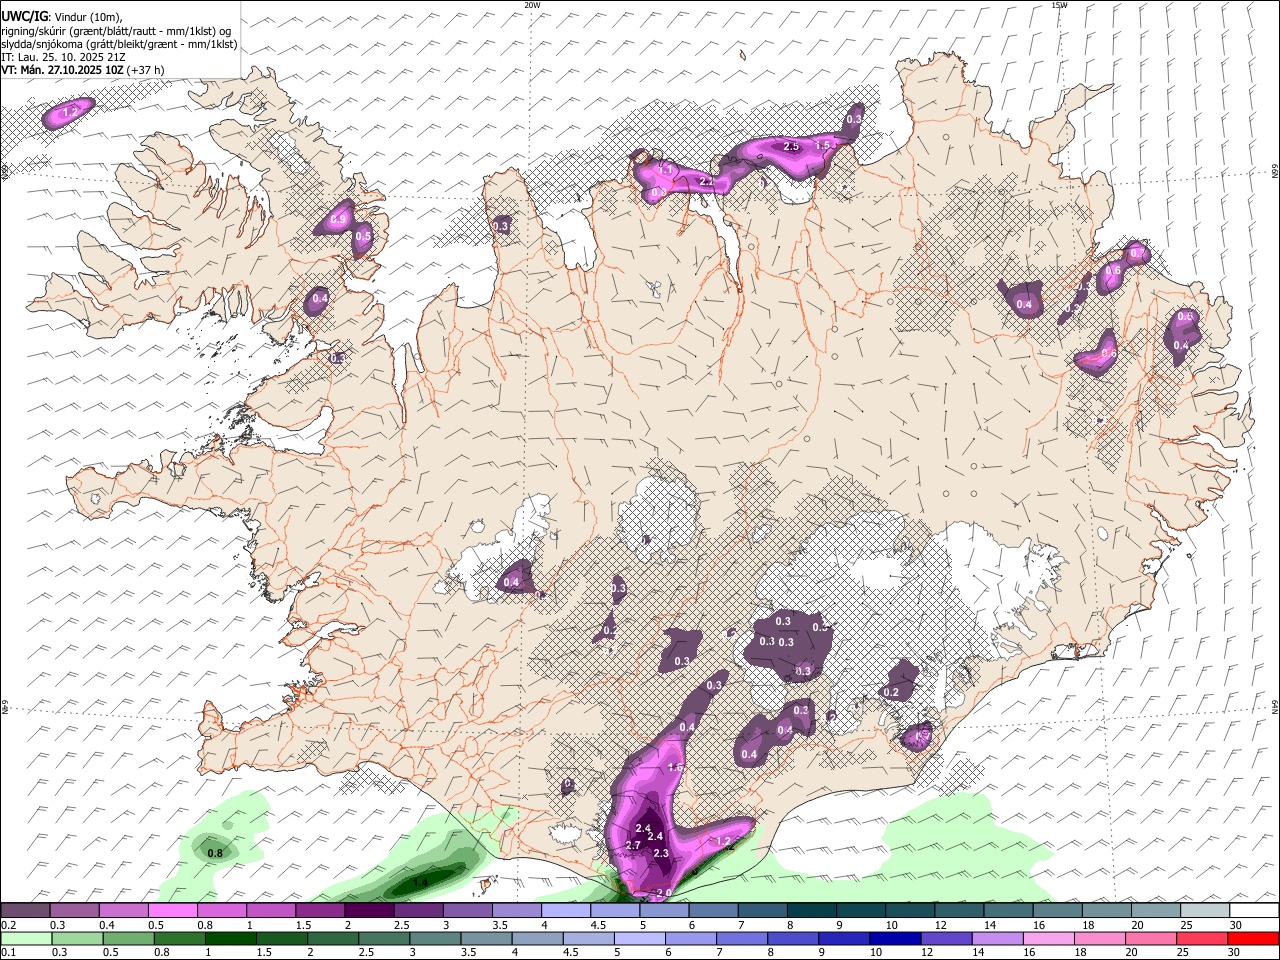Image resolution: width=1280 pixels, height=960 pixels.
Task: Click the 0.9 value in the Westfjords
Action: point(338,219)
